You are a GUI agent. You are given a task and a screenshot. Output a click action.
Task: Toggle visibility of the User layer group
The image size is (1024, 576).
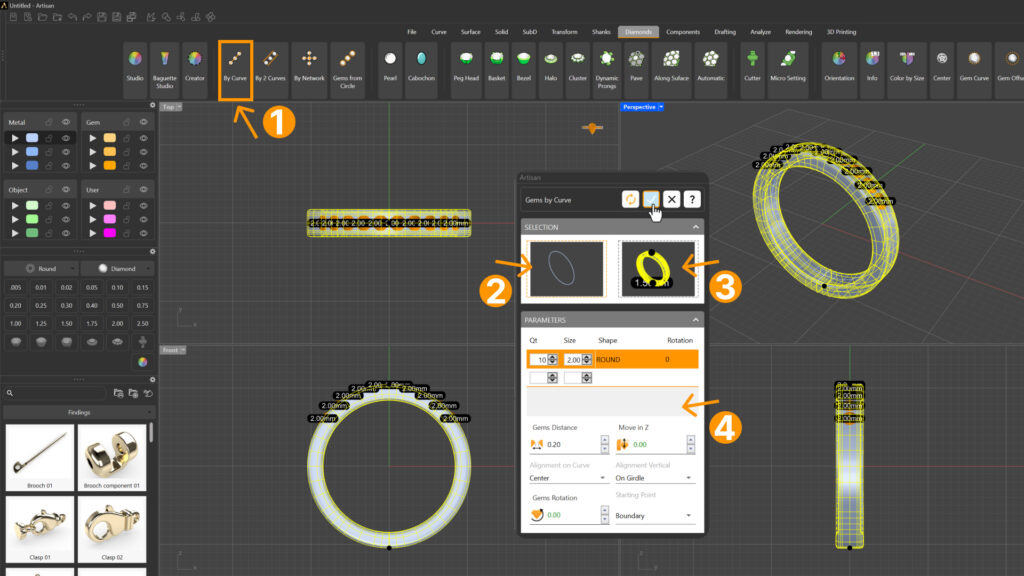tap(144, 189)
